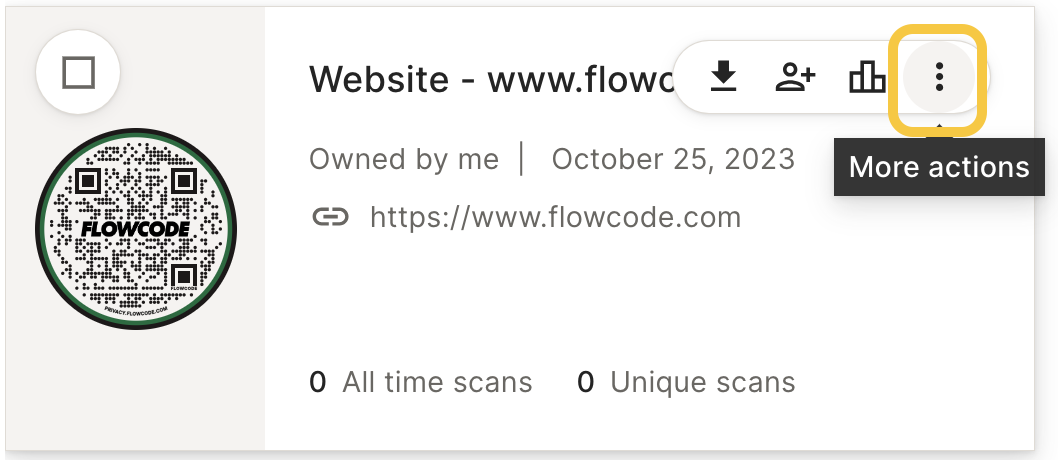The height and width of the screenshot is (460, 1058).
Task: Open the https://www.flowcode.com link
Action: pos(555,217)
